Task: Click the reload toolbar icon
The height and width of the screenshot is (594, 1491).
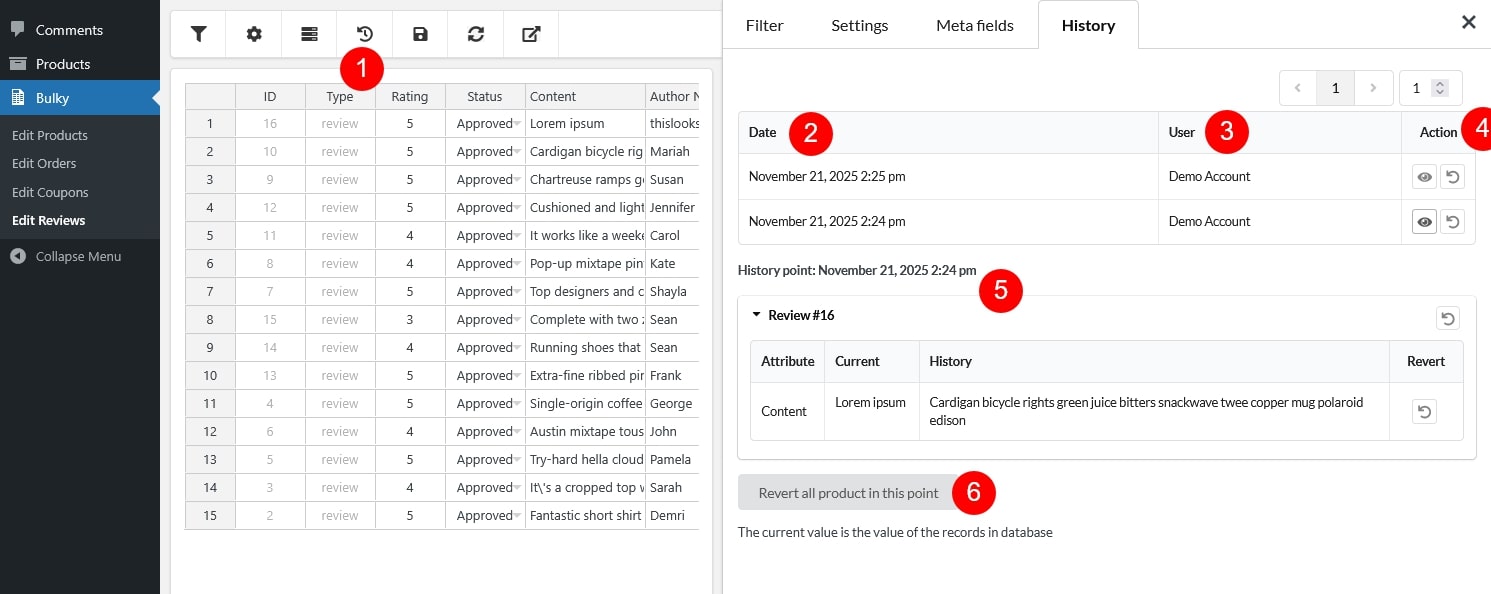Action: [476, 34]
